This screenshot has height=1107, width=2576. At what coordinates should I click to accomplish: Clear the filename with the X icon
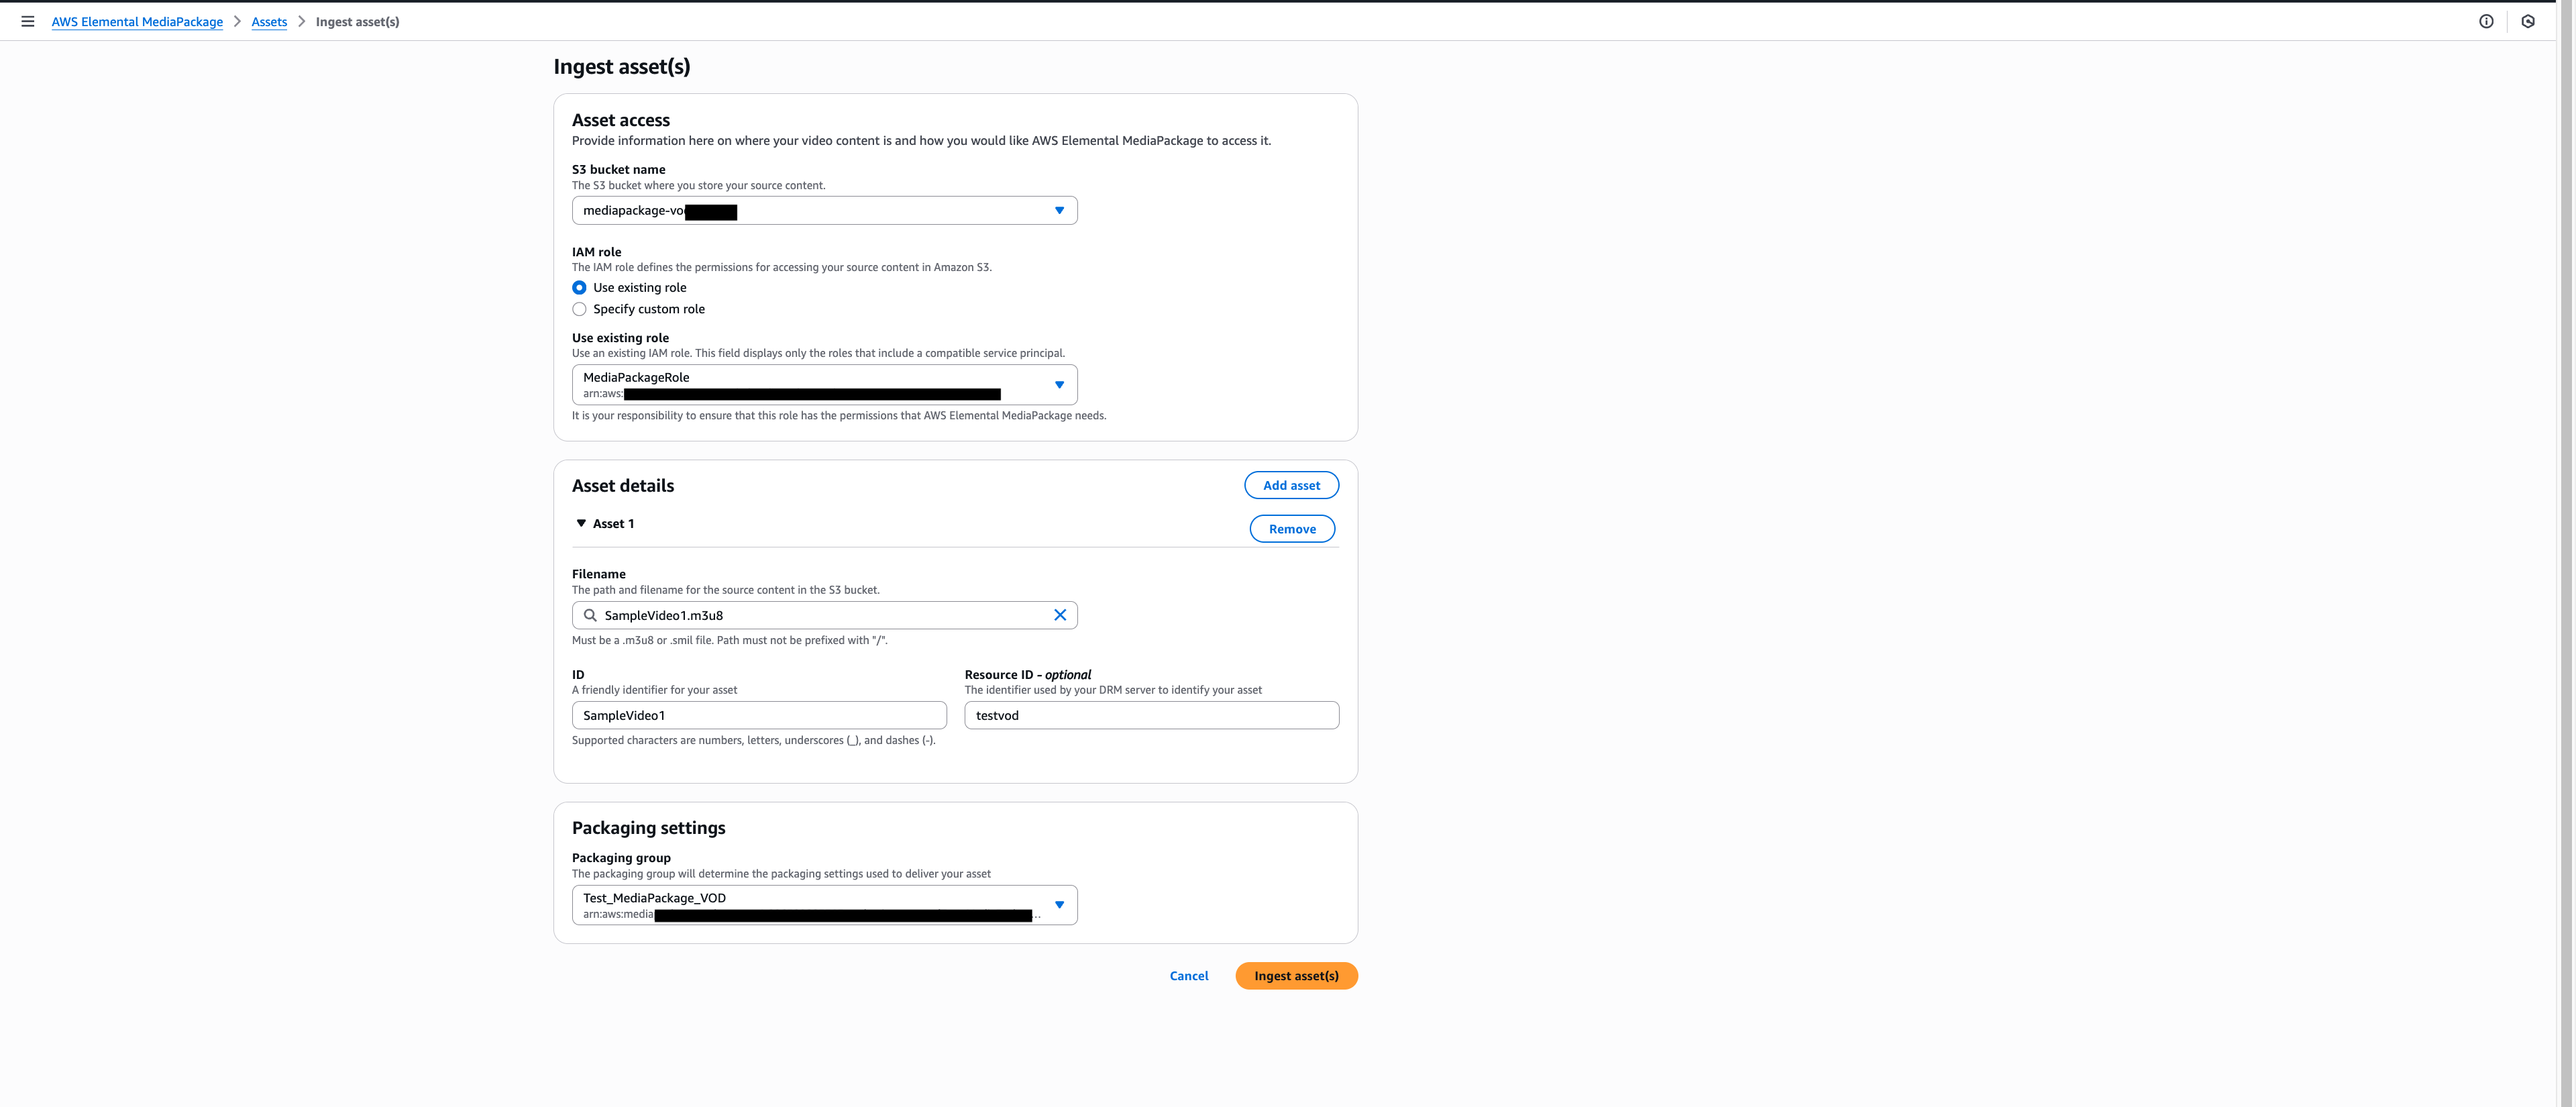coord(1060,615)
